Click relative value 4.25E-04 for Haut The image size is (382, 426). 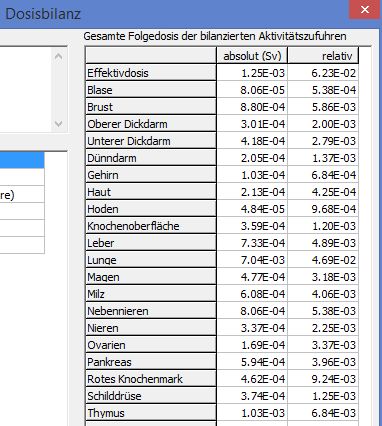coord(323,192)
